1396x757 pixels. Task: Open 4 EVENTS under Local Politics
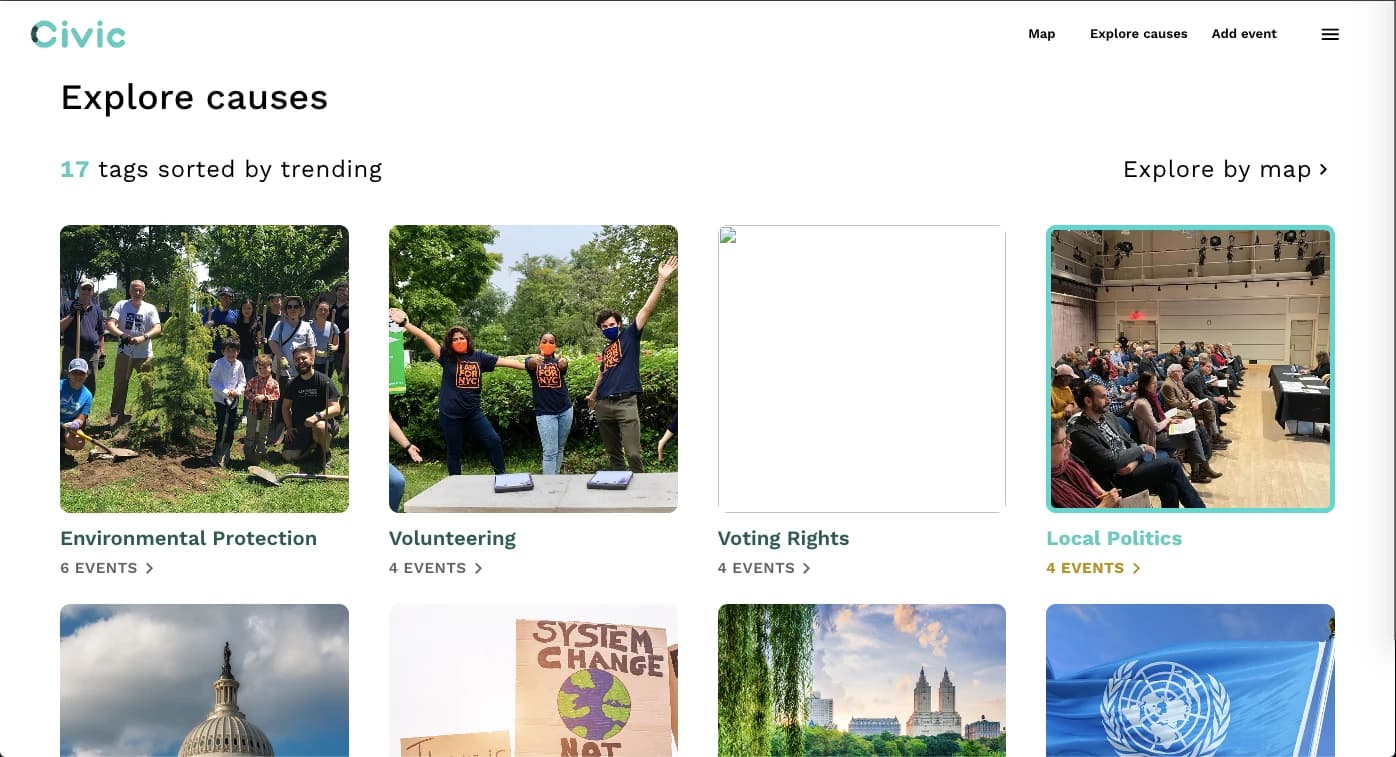pos(1093,568)
